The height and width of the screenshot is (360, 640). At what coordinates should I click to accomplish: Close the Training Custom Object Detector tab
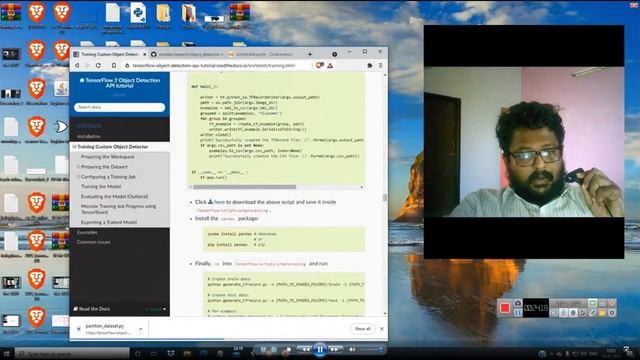(x=144, y=54)
